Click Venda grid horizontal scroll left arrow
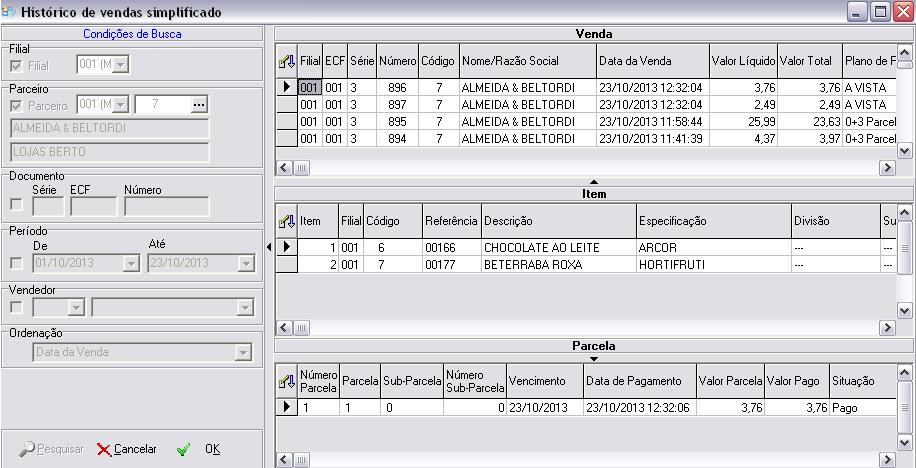The image size is (916, 468). coord(284,168)
